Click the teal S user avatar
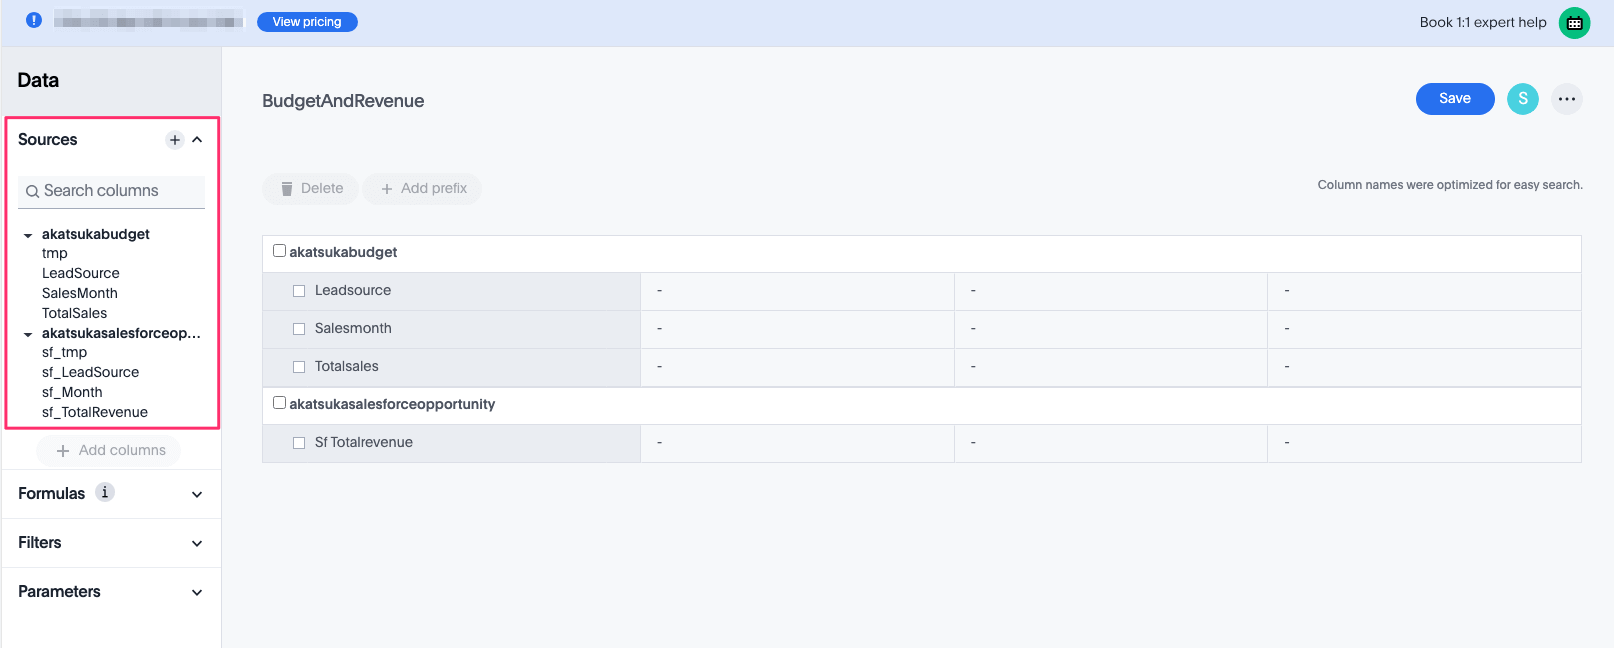The height and width of the screenshot is (648, 1614). click(1522, 99)
